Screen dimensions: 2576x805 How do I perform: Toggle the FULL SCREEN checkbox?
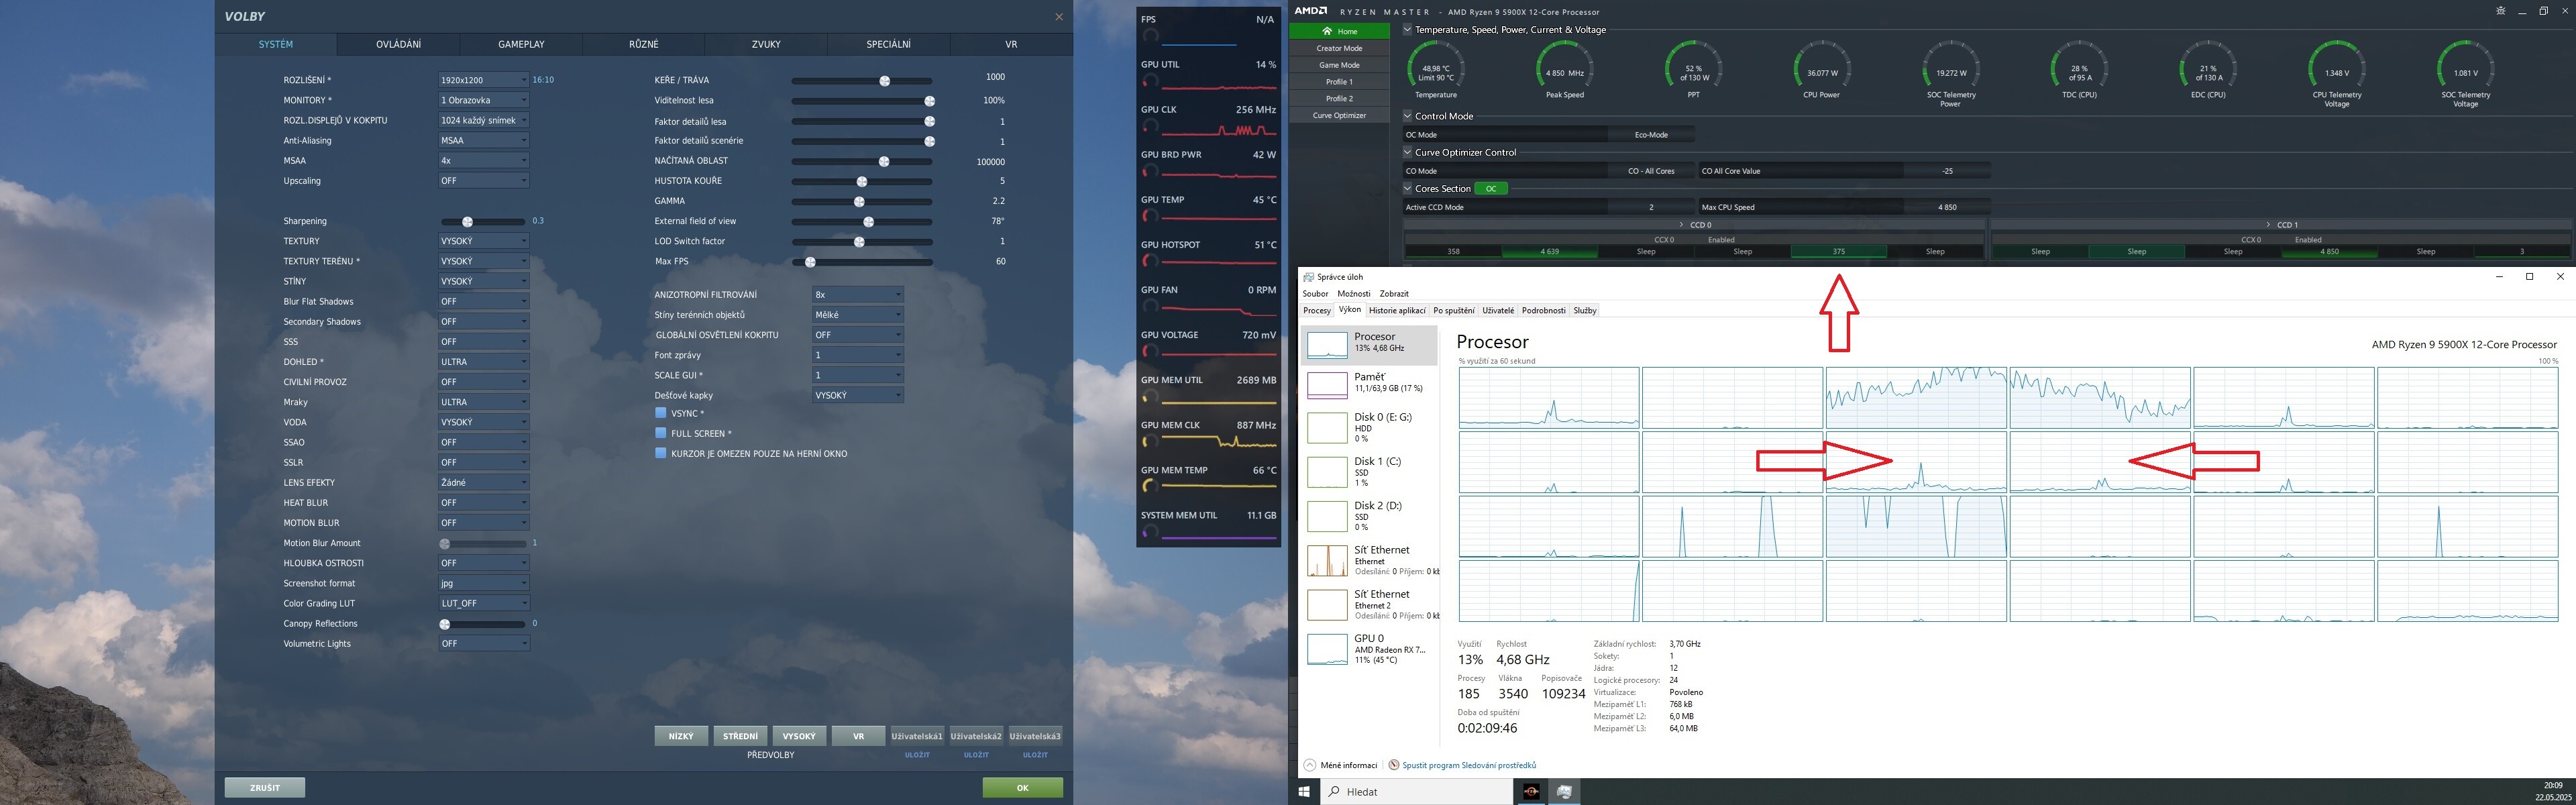click(x=660, y=433)
